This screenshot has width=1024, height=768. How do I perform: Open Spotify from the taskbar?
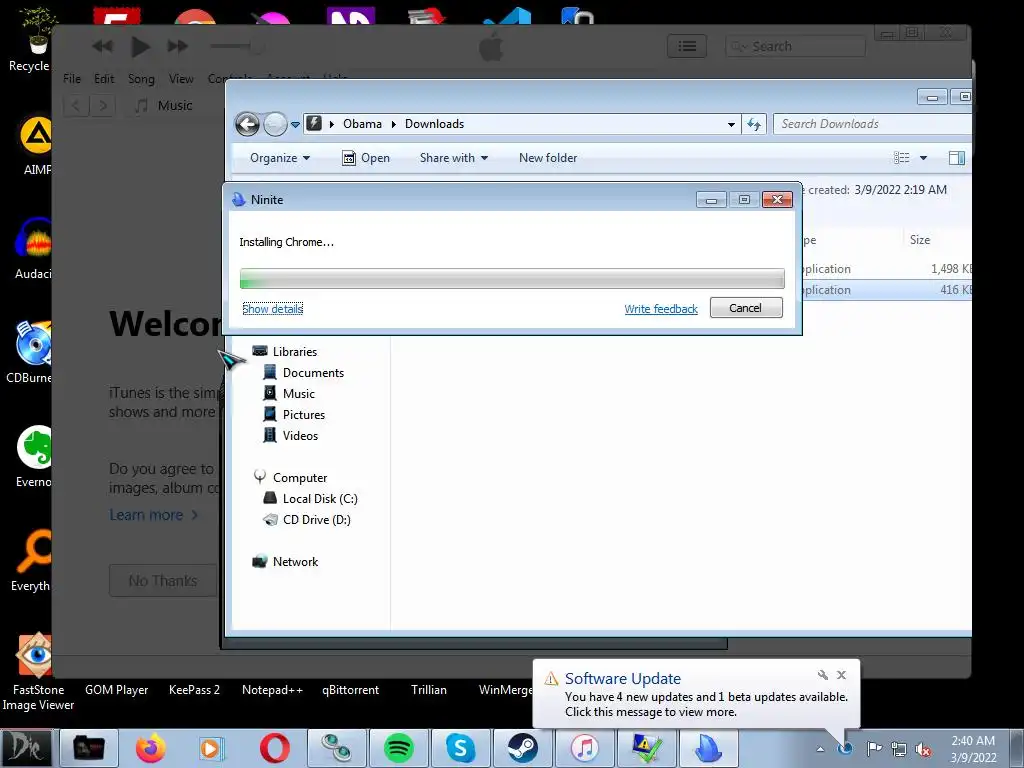click(x=398, y=748)
